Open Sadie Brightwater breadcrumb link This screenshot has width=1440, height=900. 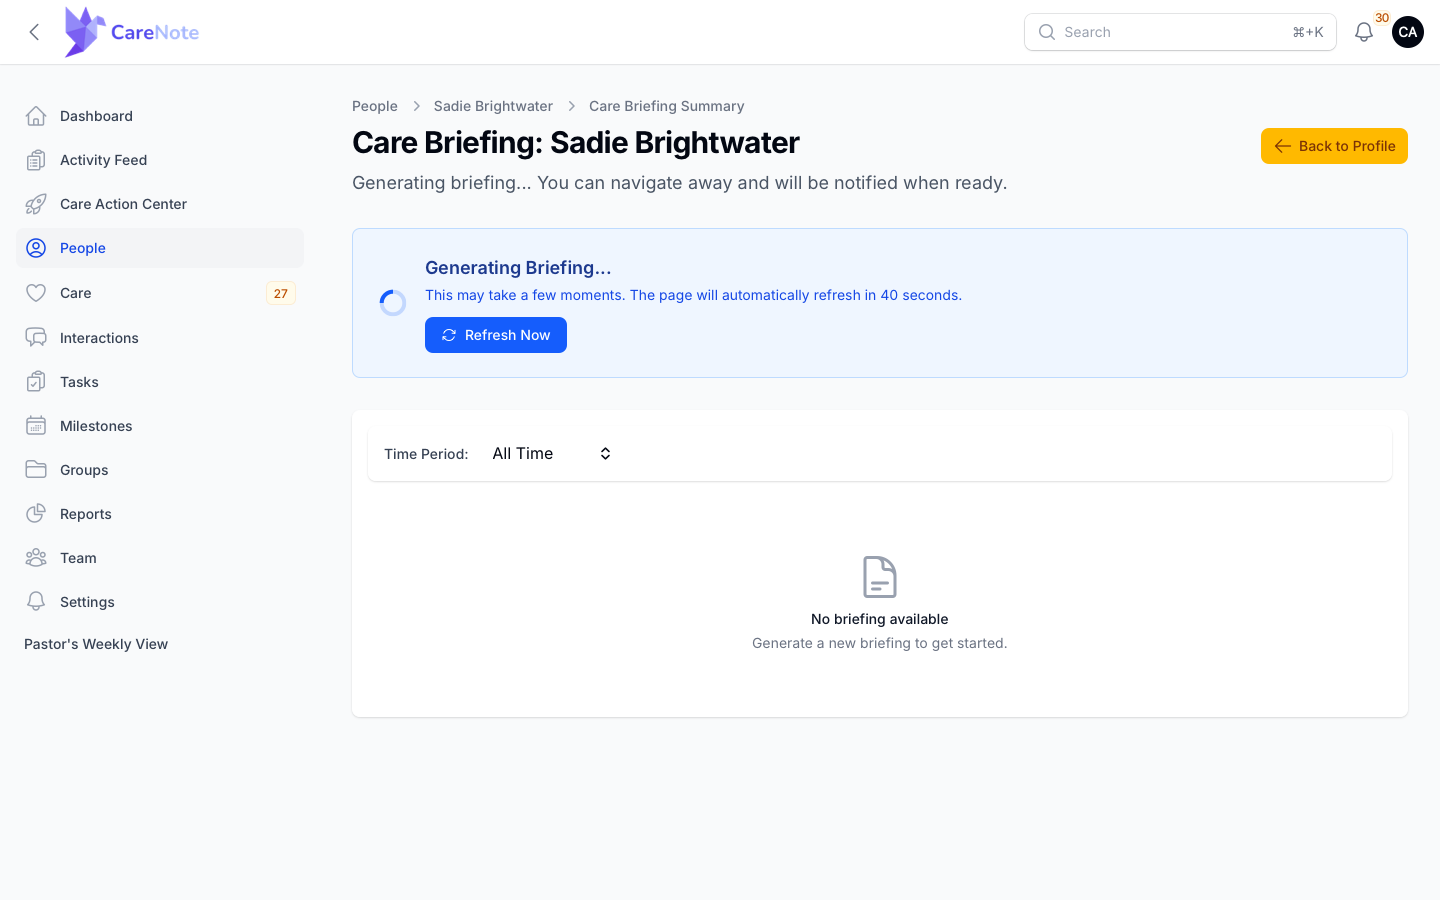click(493, 106)
